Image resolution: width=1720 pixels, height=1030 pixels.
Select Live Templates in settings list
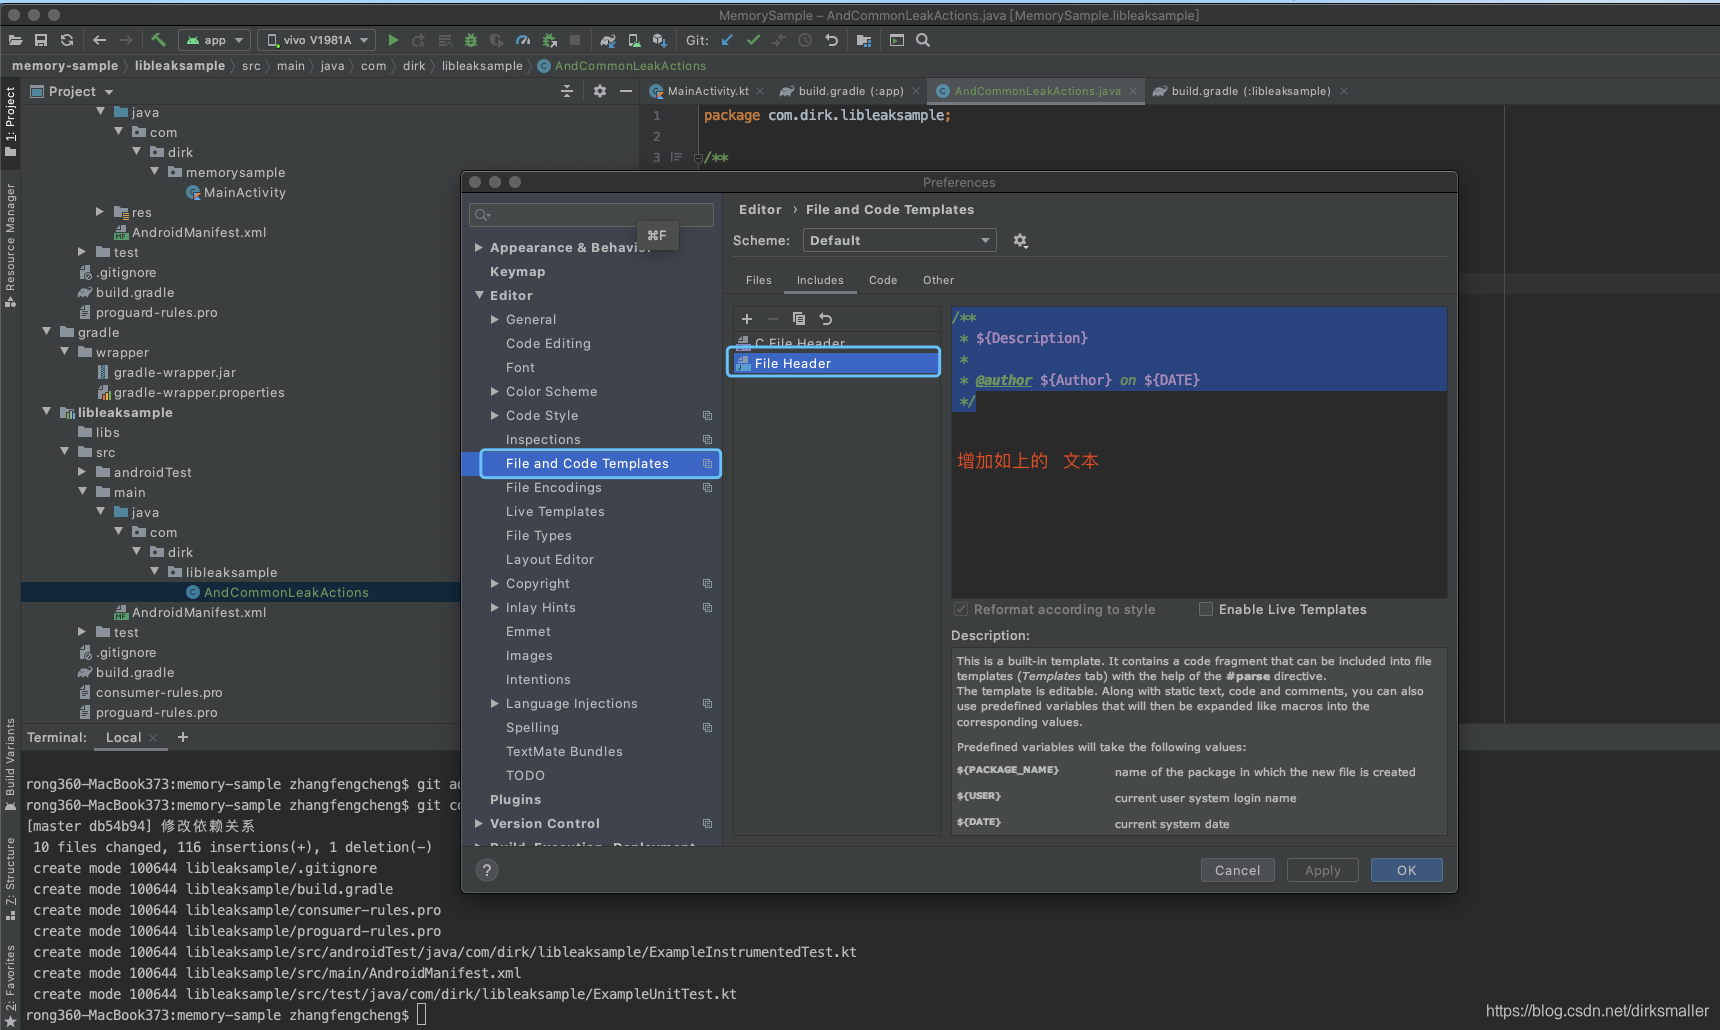pos(555,511)
